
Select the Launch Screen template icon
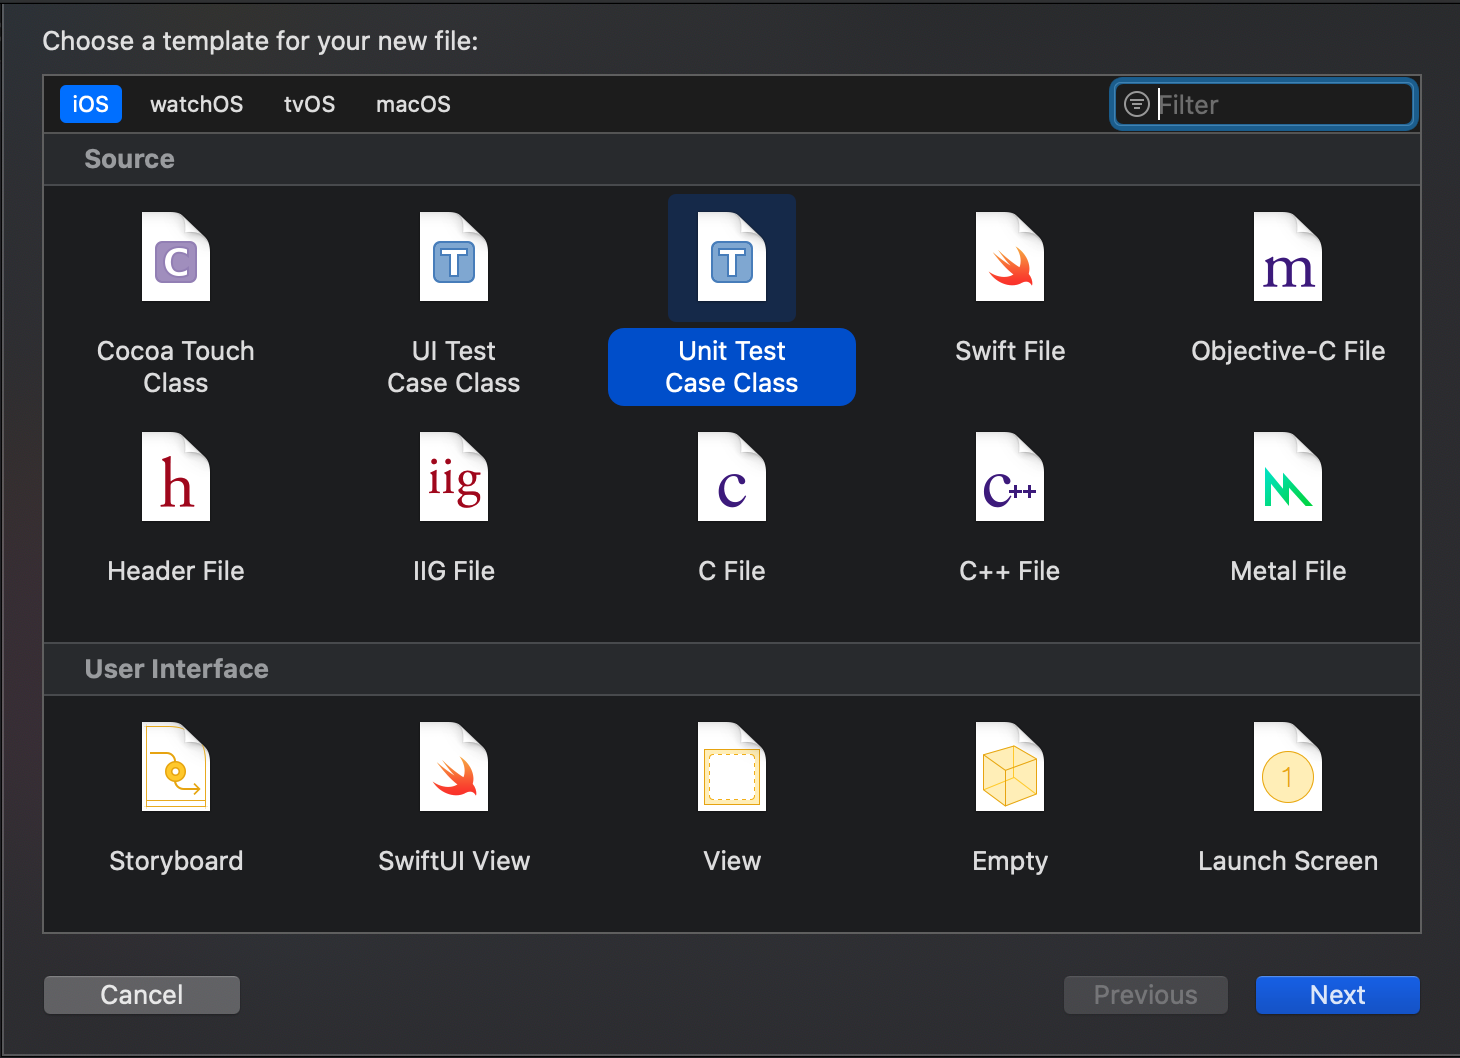1288,768
